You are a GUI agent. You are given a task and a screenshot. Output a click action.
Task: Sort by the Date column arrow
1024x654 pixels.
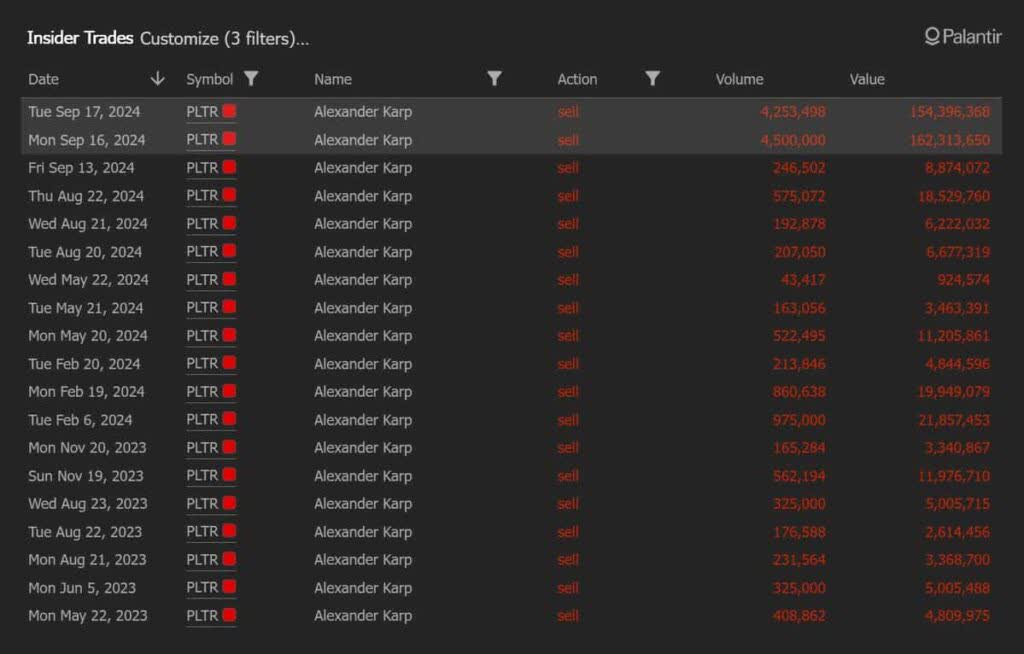click(157, 79)
